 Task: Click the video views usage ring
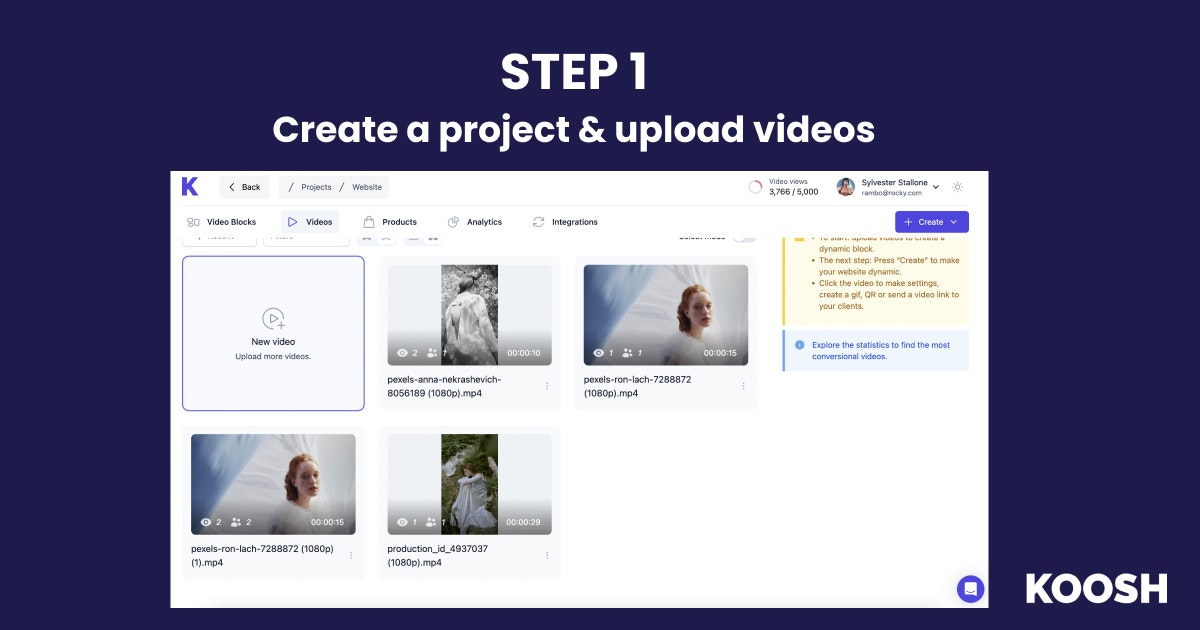[756, 187]
